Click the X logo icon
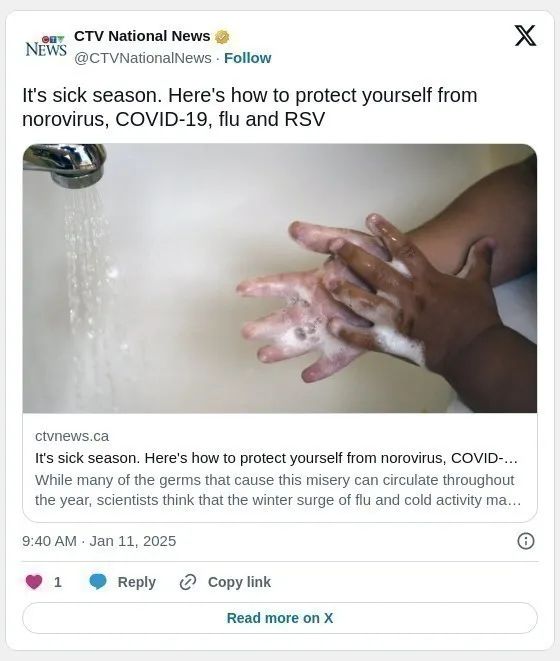The image size is (560, 661). [x=525, y=36]
